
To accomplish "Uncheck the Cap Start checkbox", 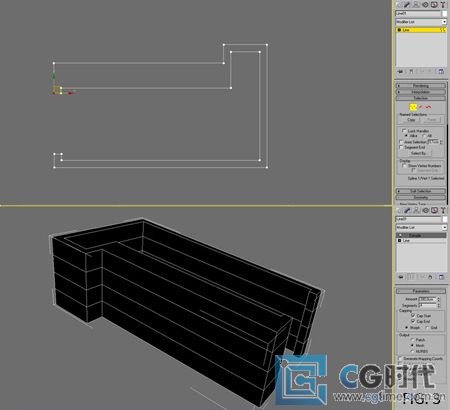I will tap(413, 315).
